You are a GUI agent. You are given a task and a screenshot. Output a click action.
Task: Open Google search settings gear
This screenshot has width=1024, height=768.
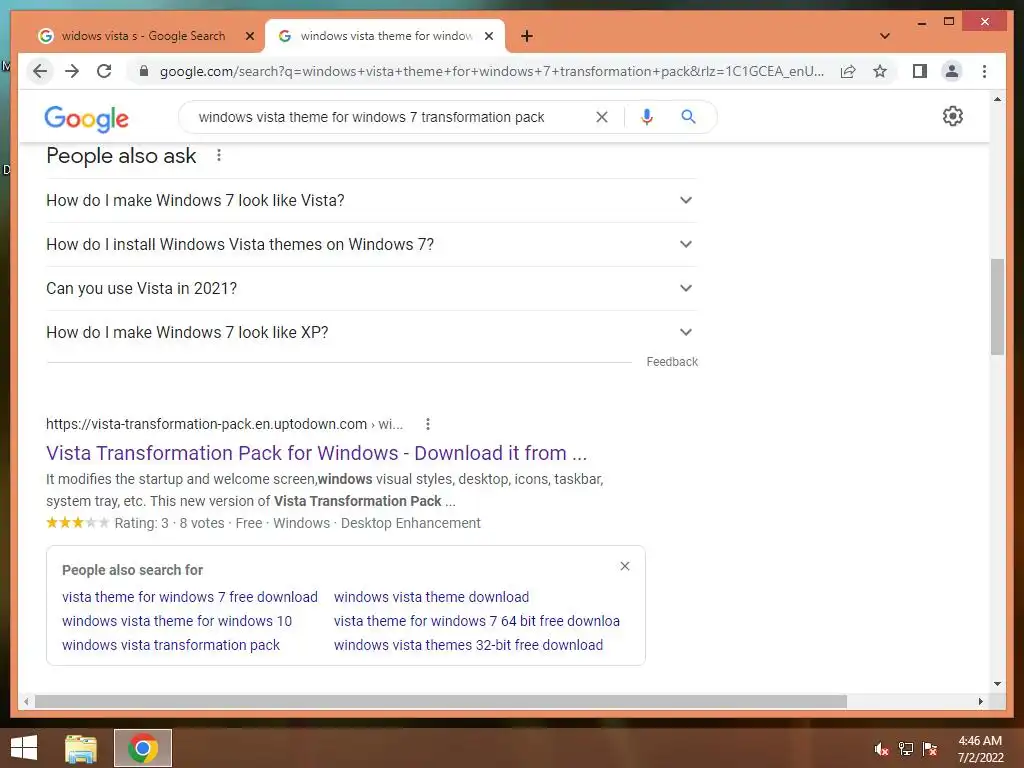coord(953,116)
